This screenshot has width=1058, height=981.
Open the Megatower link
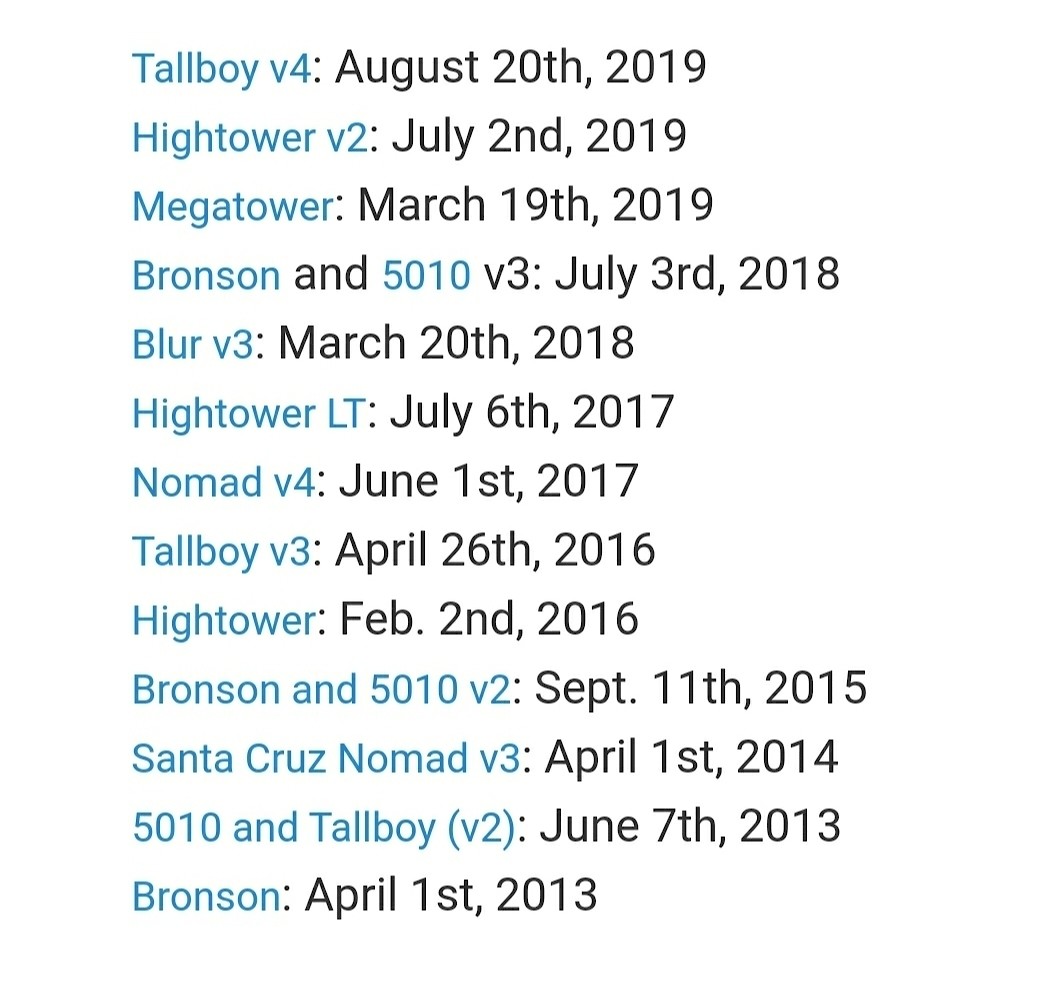pos(232,207)
